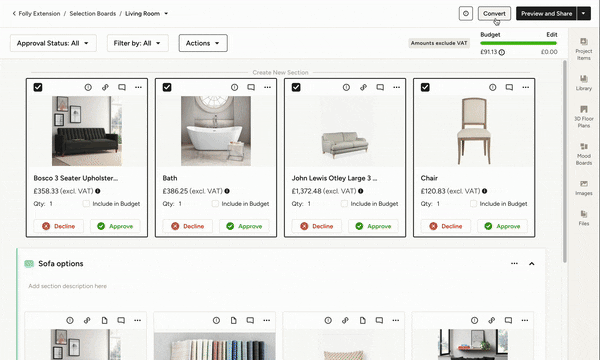This screenshot has height=360, width=600.
Task: Open Living Room breadcrumb dropdown arrow
Action: pyautogui.click(x=166, y=13)
